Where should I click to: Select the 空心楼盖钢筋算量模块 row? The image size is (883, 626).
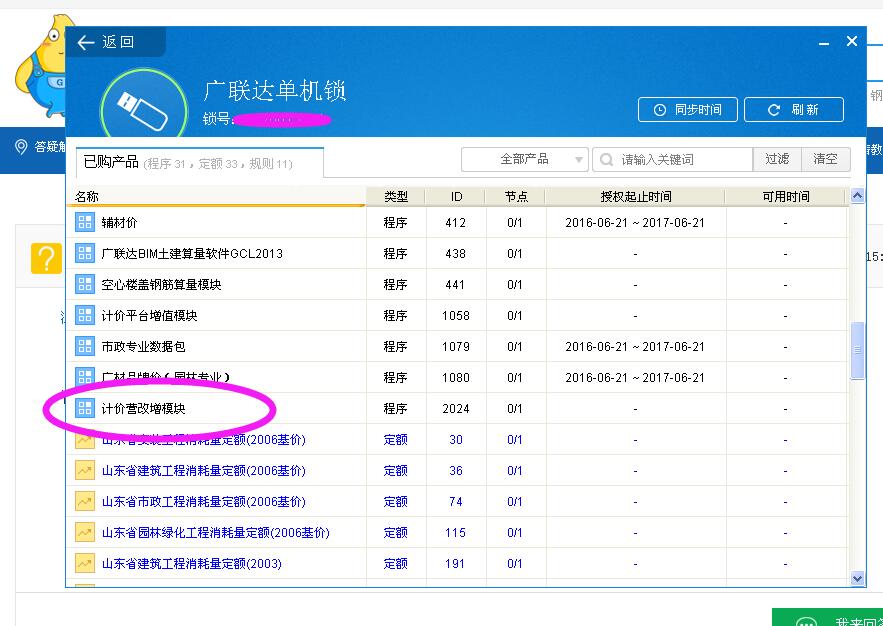[457, 284]
